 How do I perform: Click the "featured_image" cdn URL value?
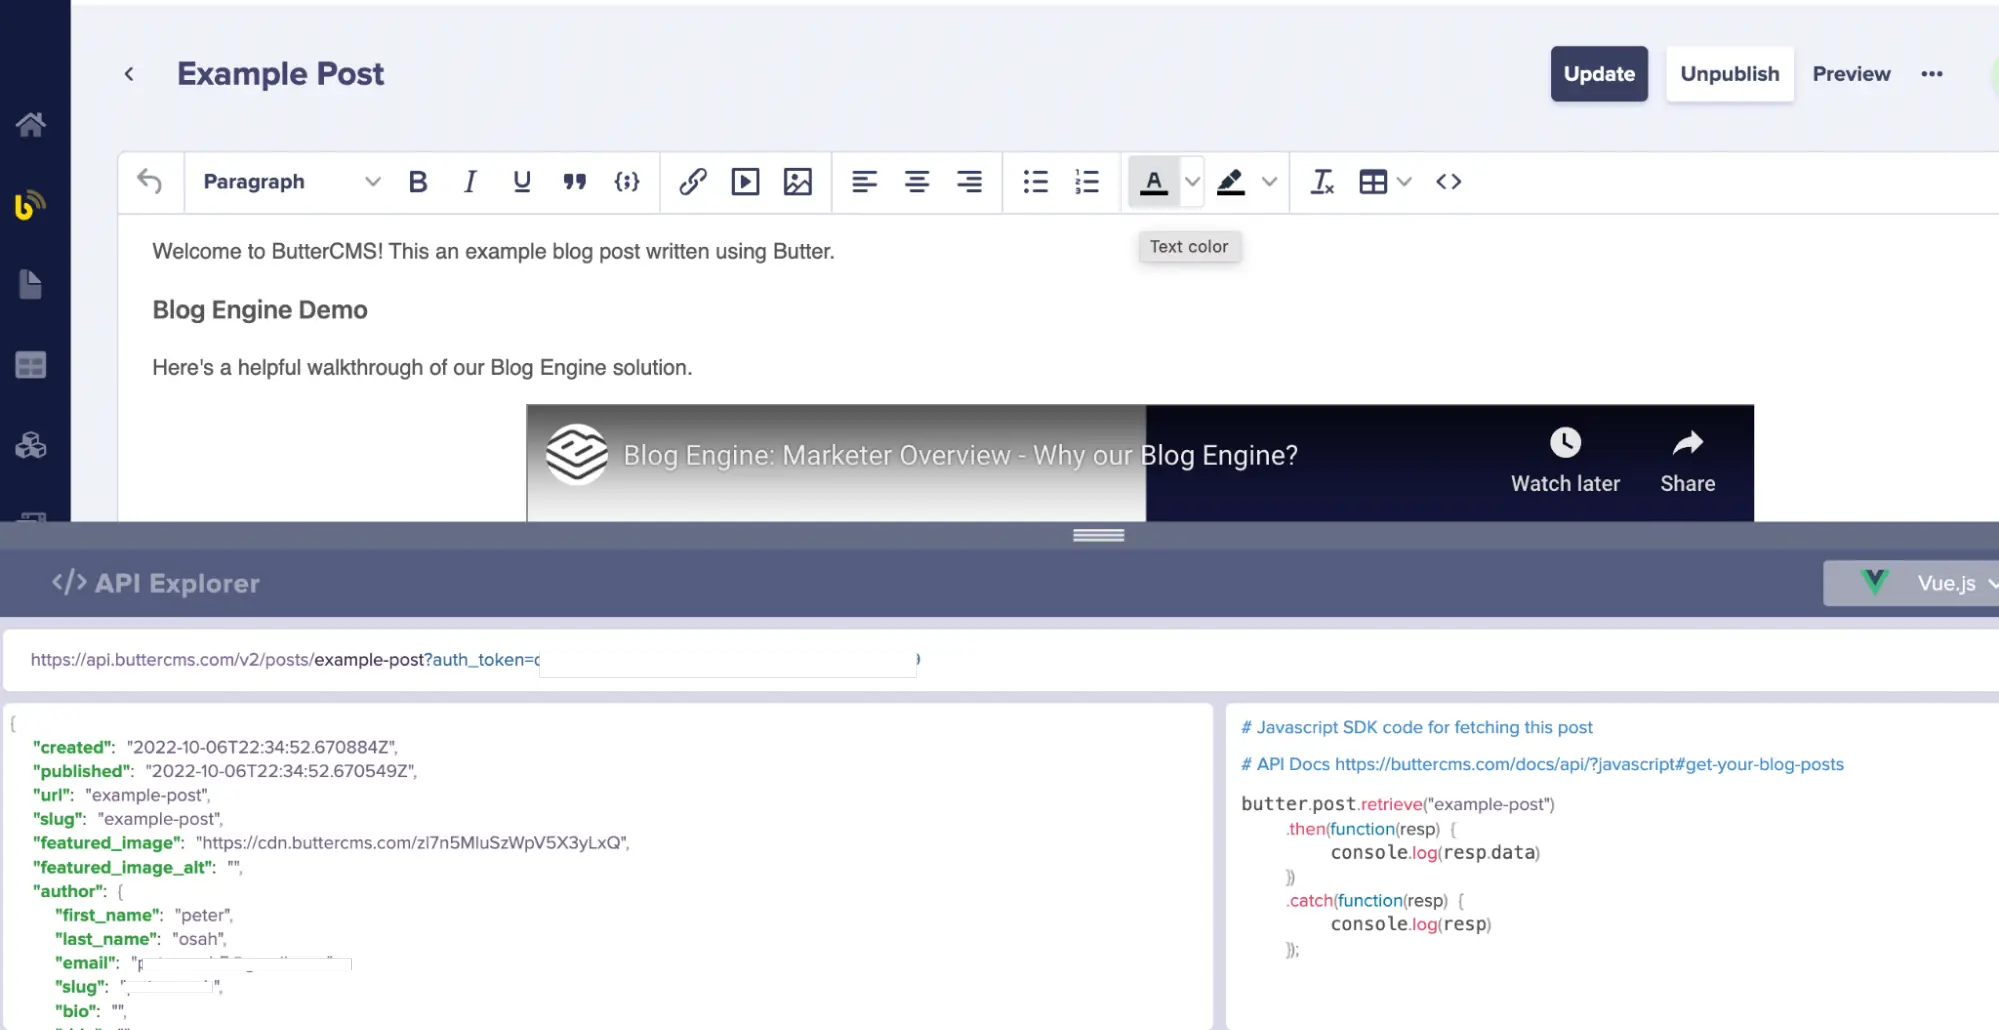(x=412, y=843)
